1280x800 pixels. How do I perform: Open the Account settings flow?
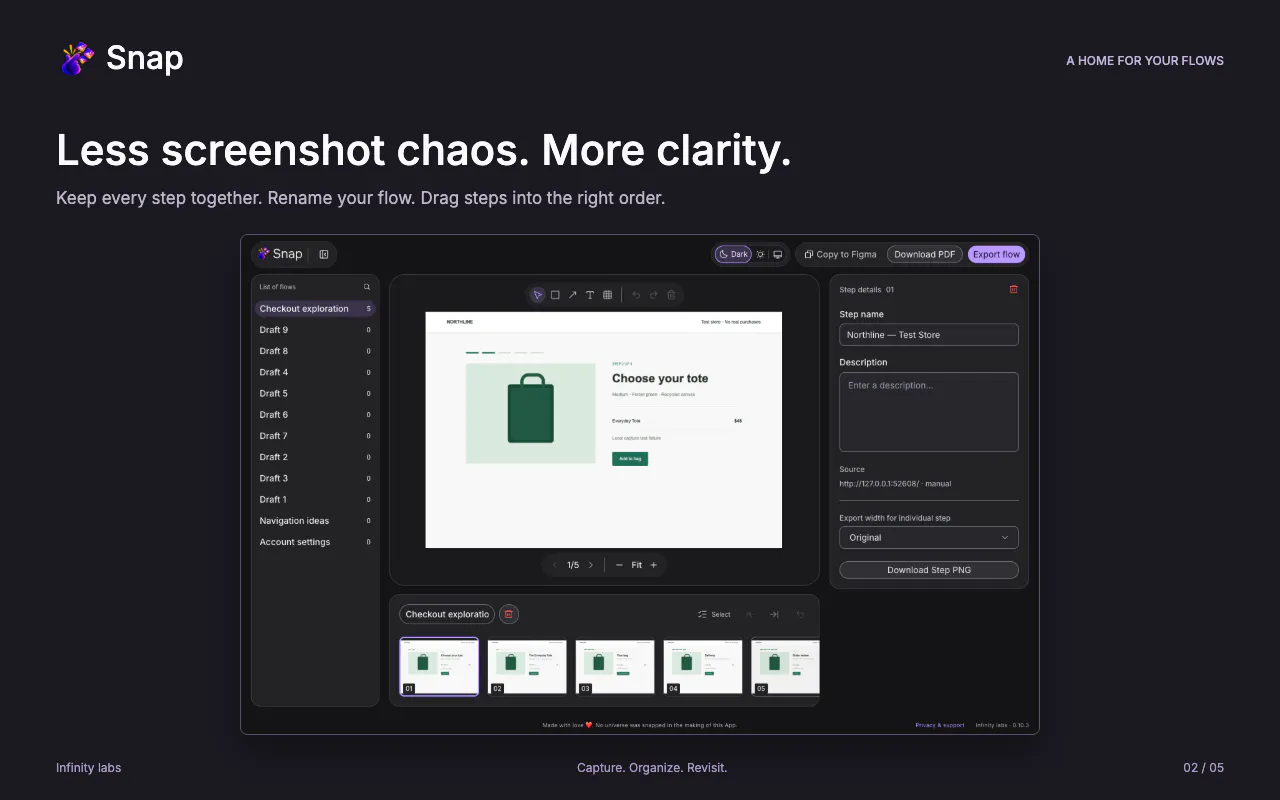pos(315,542)
